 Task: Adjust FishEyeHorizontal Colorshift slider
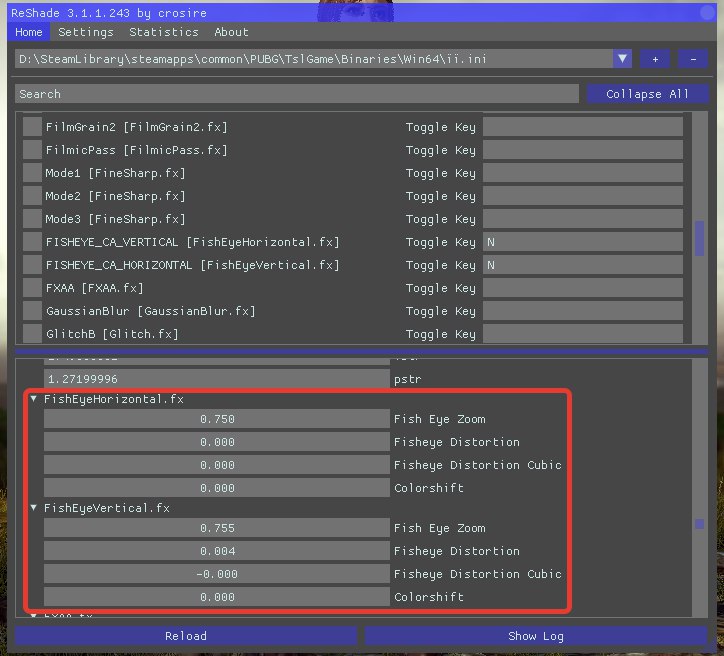tap(217, 488)
